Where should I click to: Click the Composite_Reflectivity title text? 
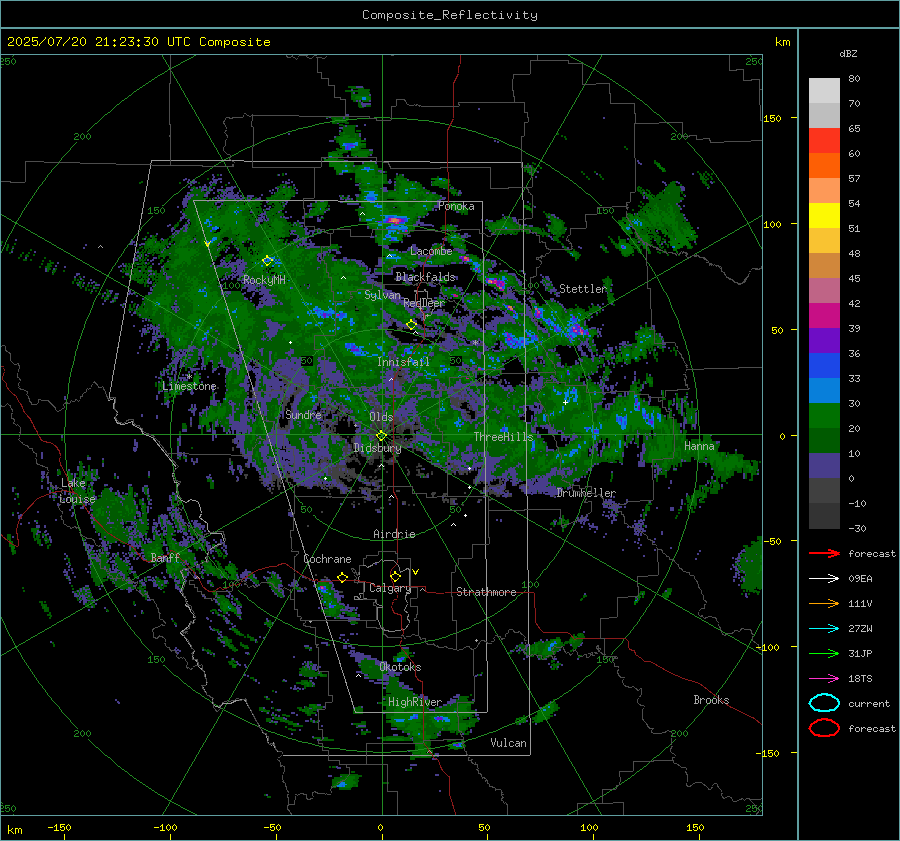[x=450, y=15]
